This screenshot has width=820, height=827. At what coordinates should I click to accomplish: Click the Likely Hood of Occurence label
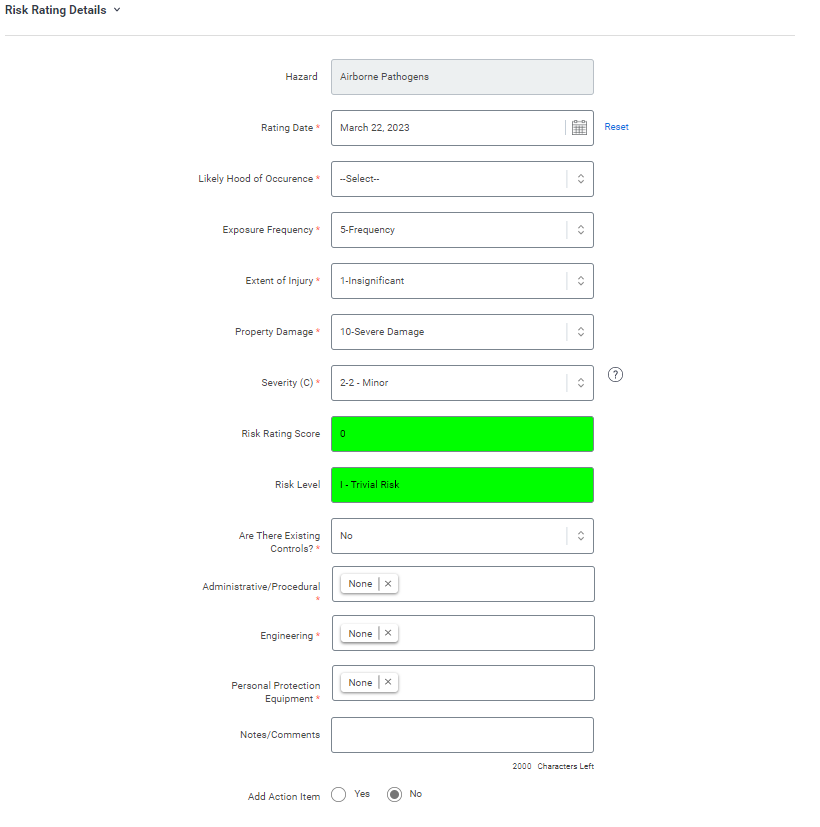[255, 179]
